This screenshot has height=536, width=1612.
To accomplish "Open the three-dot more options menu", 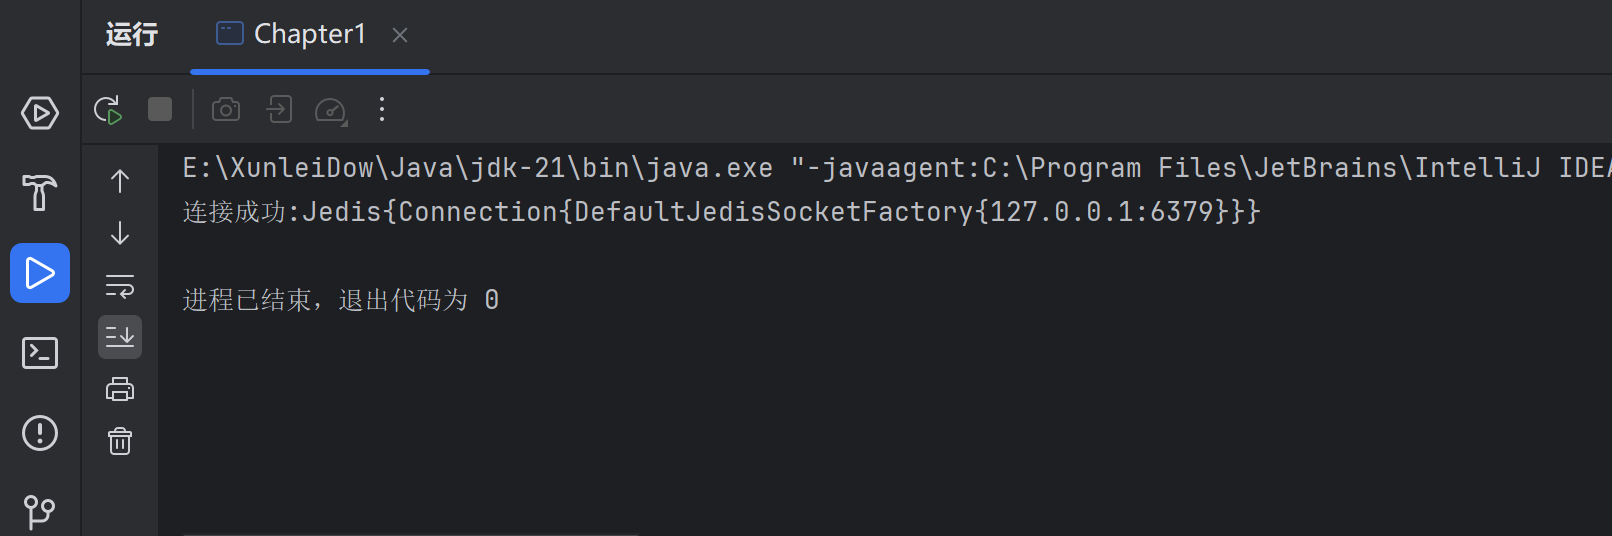I will (382, 109).
